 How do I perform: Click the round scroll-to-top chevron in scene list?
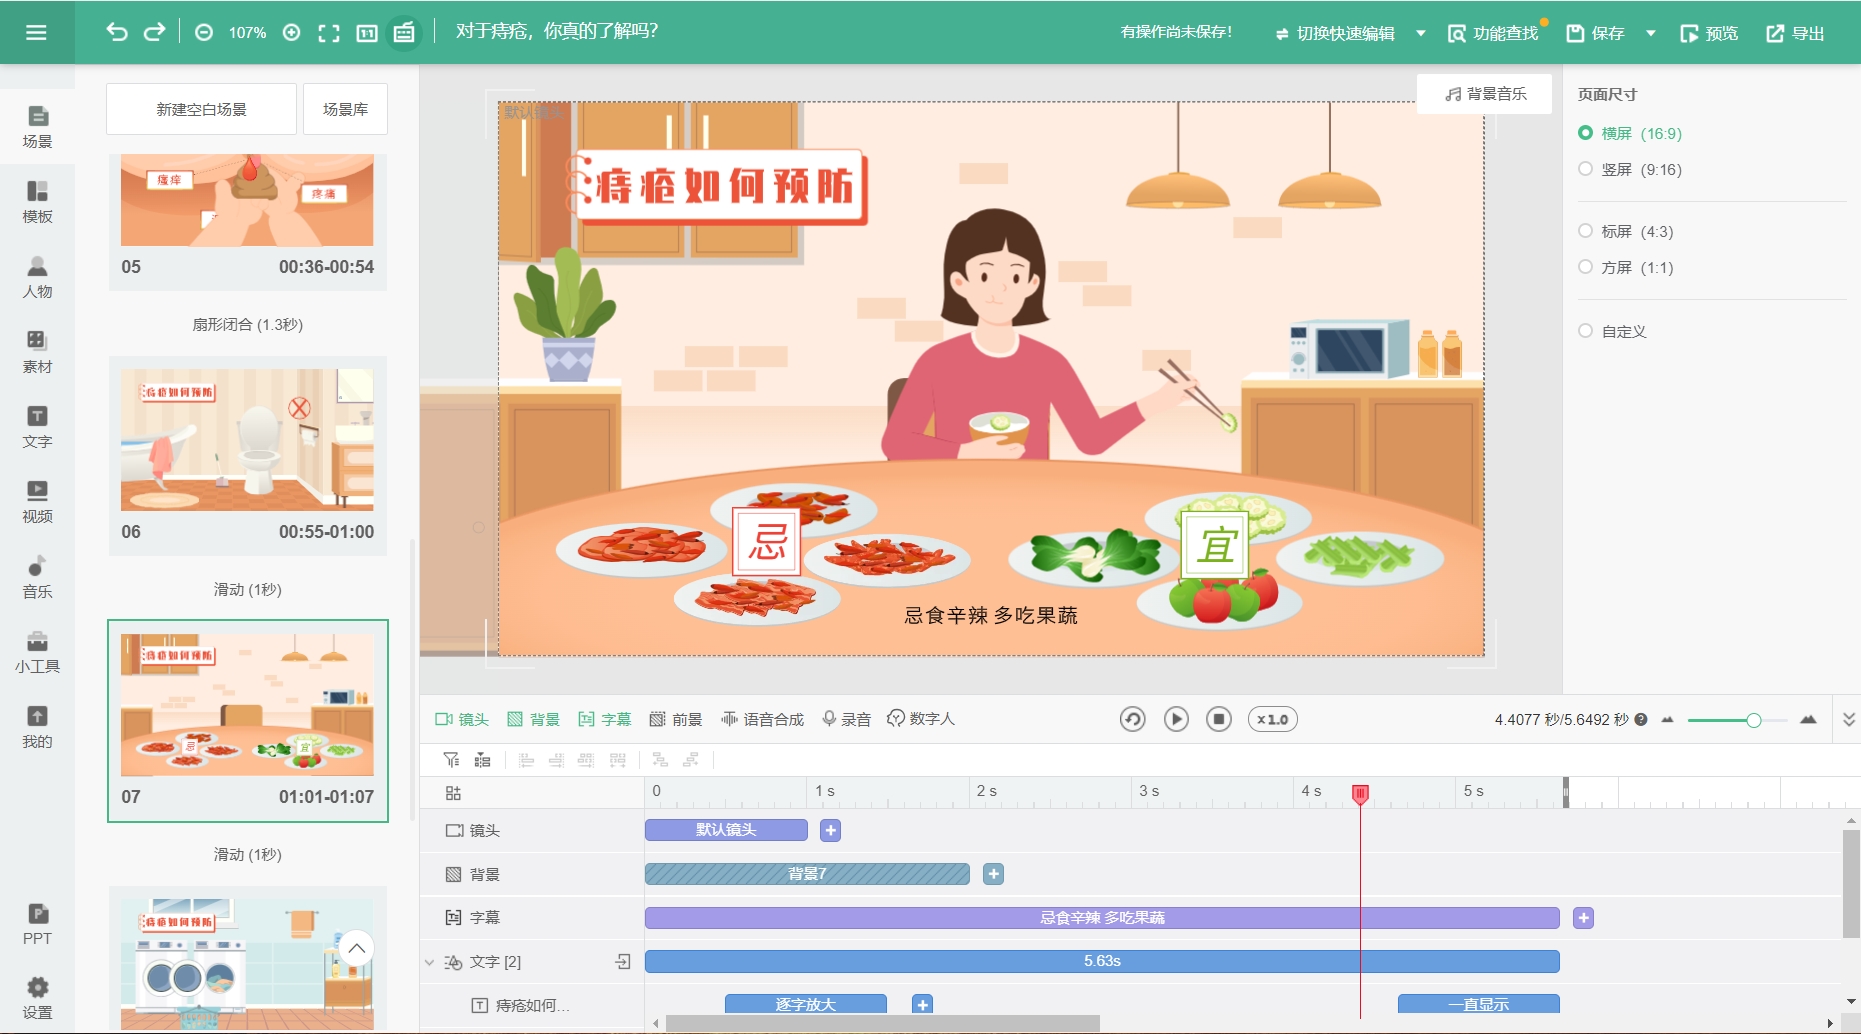356,948
